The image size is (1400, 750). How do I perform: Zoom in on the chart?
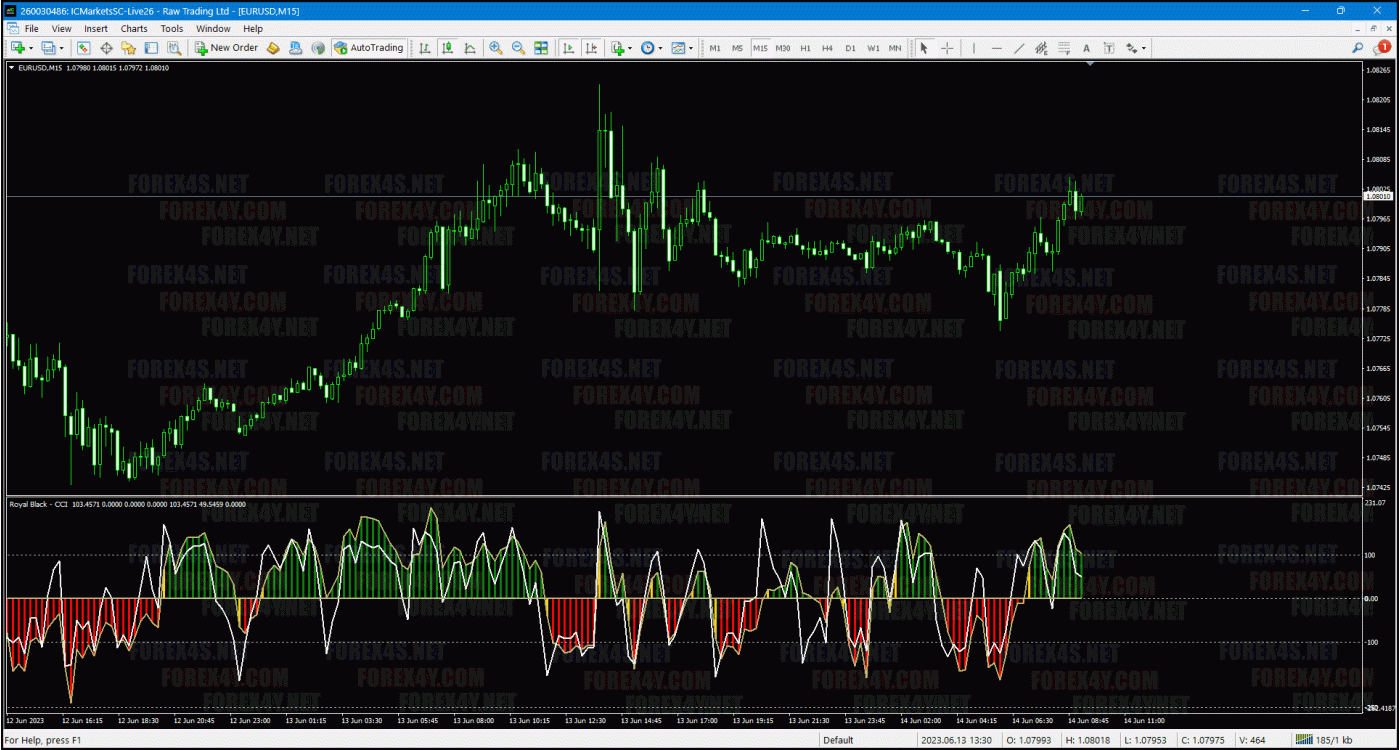tap(496, 48)
